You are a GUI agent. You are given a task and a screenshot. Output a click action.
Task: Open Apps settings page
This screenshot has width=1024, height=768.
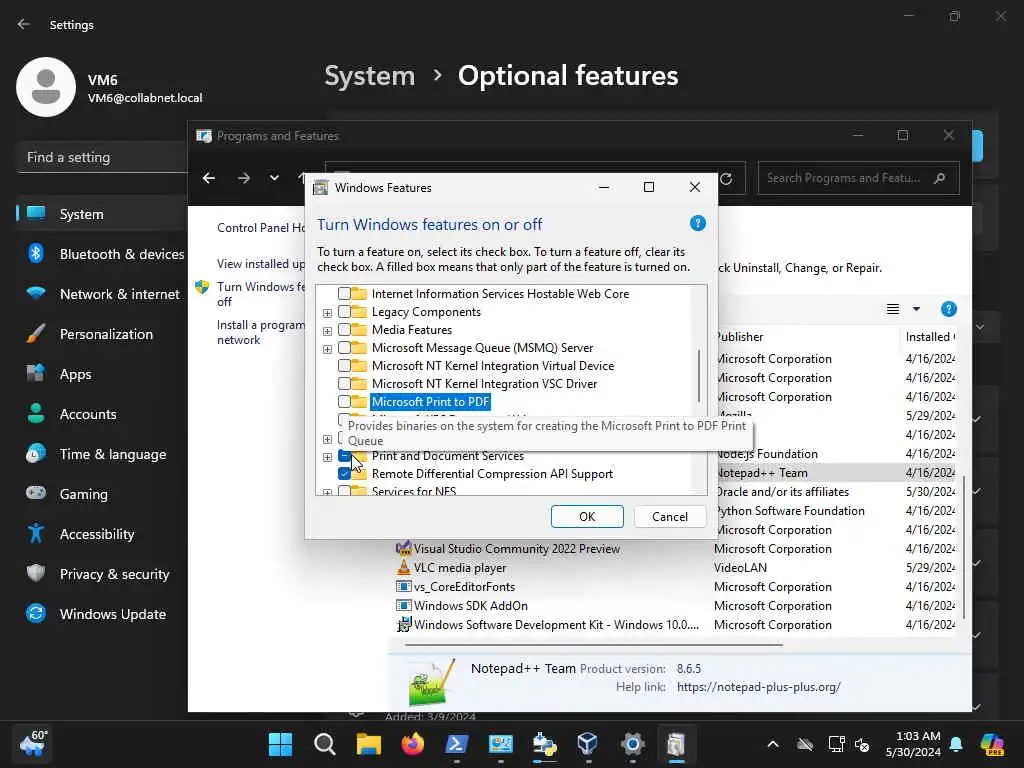pos(103,374)
